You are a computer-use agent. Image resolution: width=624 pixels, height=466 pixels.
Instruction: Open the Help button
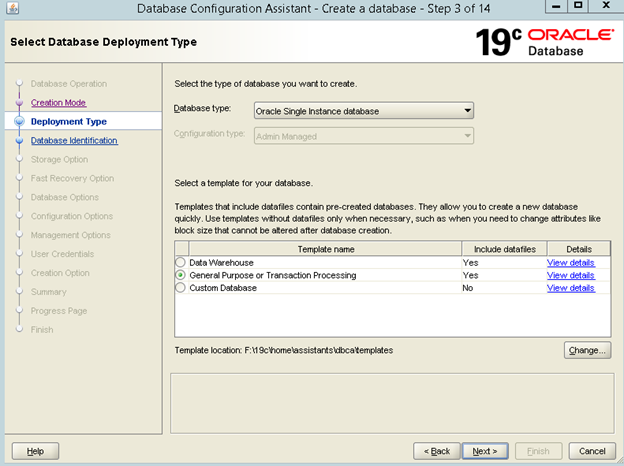pos(35,451)
